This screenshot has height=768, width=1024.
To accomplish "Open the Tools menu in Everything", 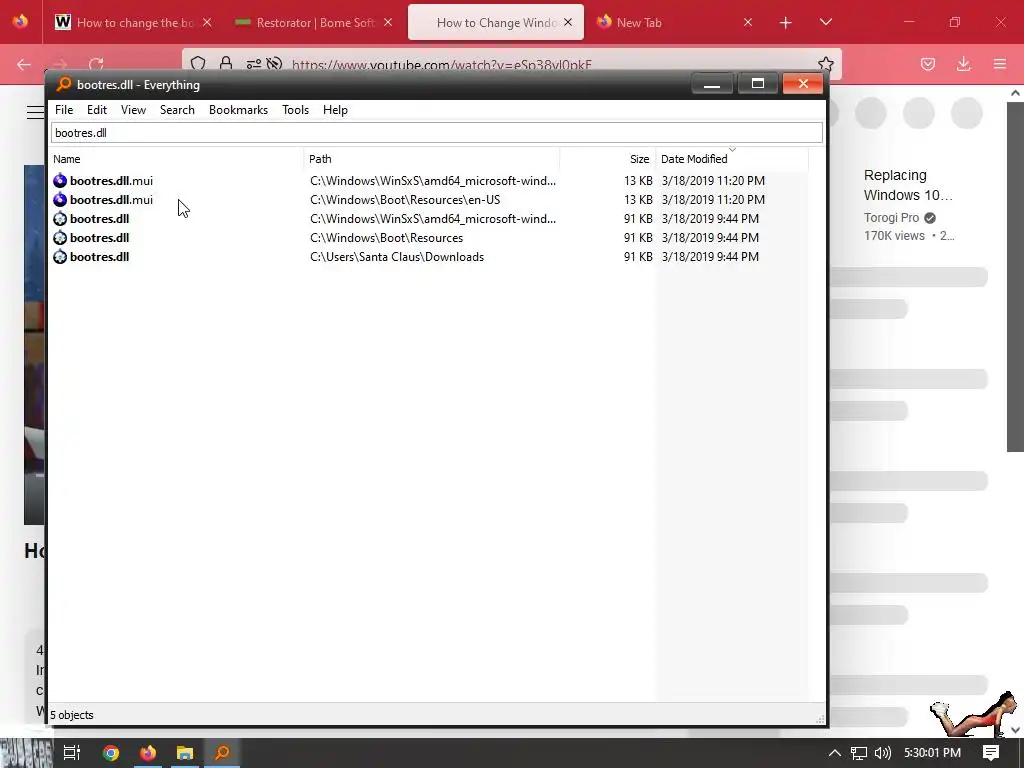I will (x=295, y=110).
